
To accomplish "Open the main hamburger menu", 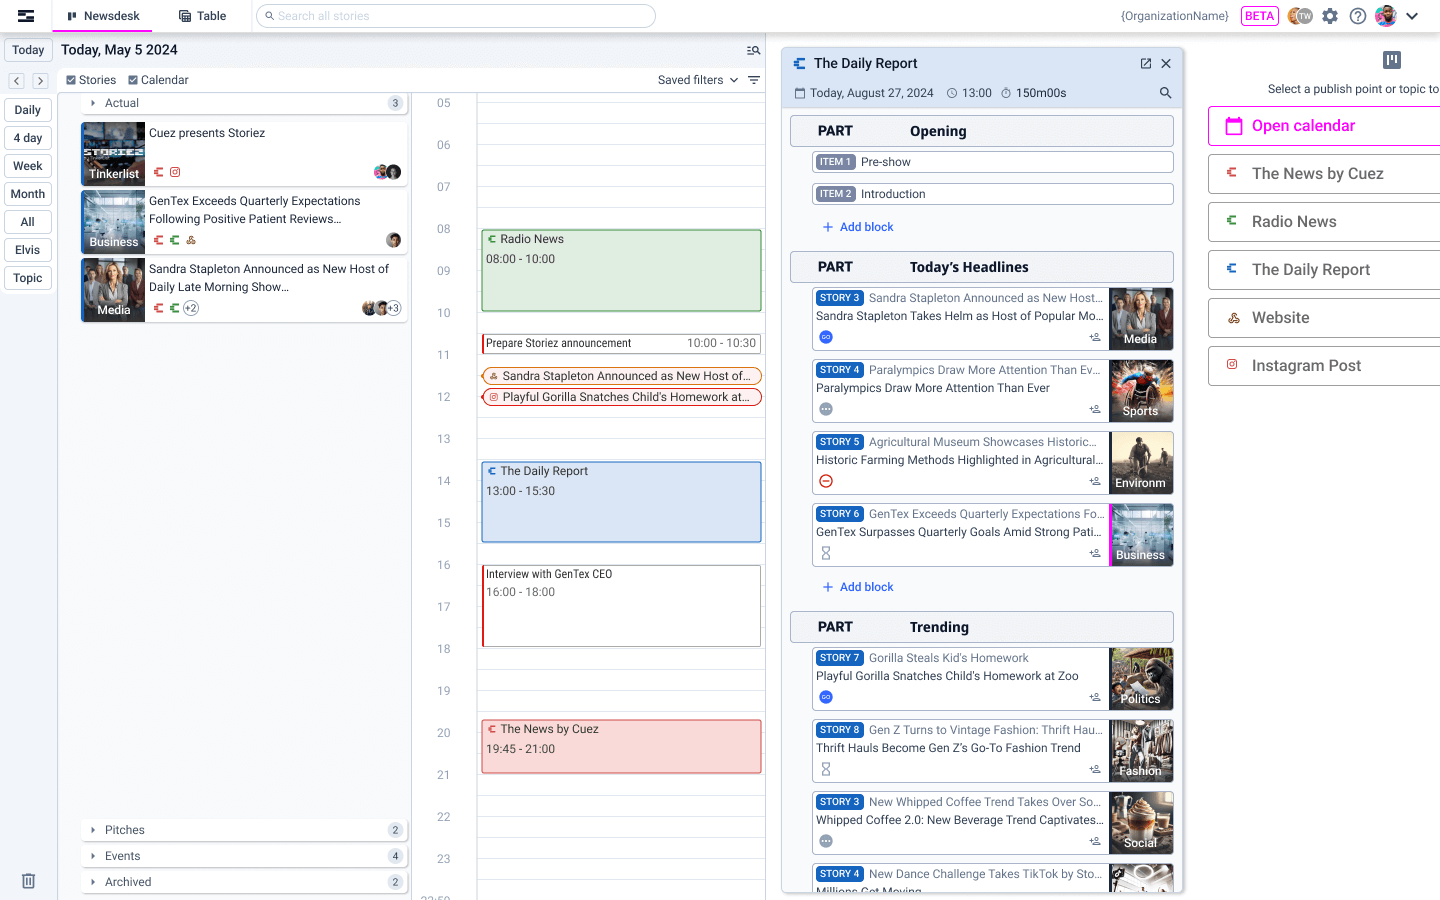I will (x=26, y=16).
